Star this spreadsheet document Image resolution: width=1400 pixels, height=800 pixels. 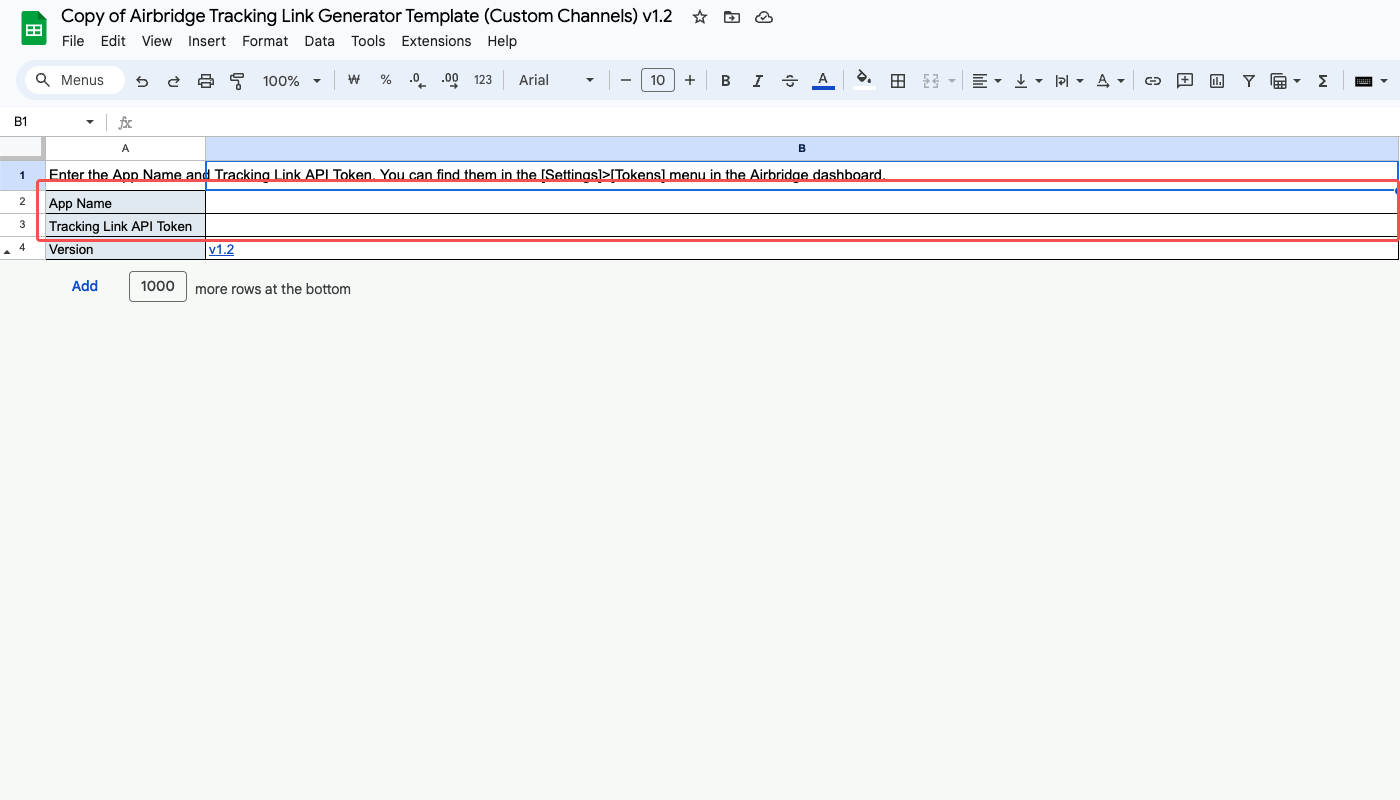700,17
